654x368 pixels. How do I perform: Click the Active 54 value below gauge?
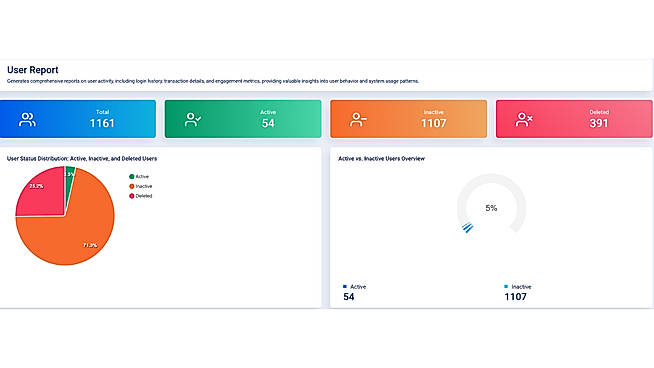[349, 297]
